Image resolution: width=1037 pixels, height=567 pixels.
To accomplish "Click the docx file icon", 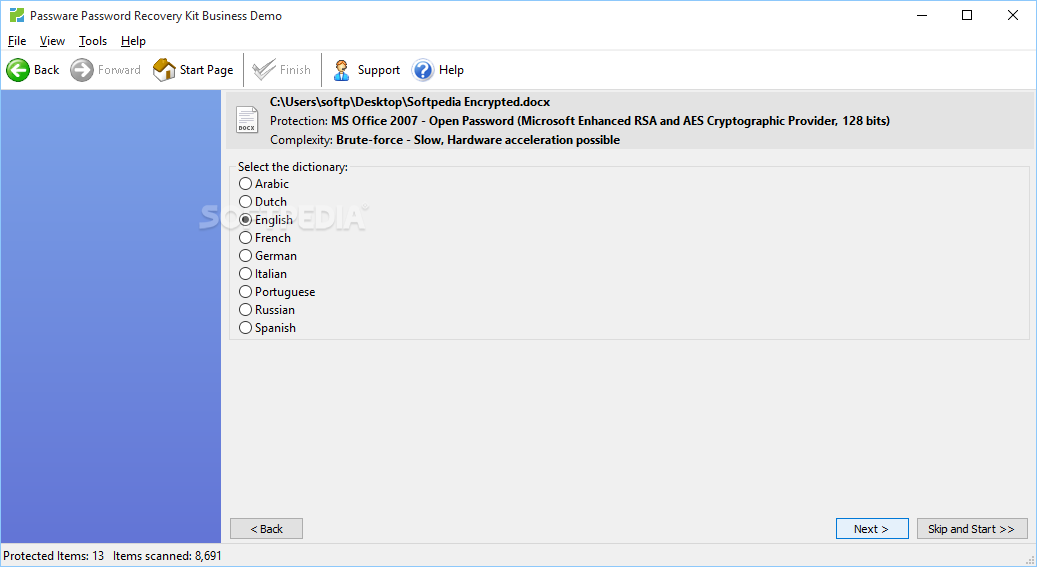I will [247, 120].
